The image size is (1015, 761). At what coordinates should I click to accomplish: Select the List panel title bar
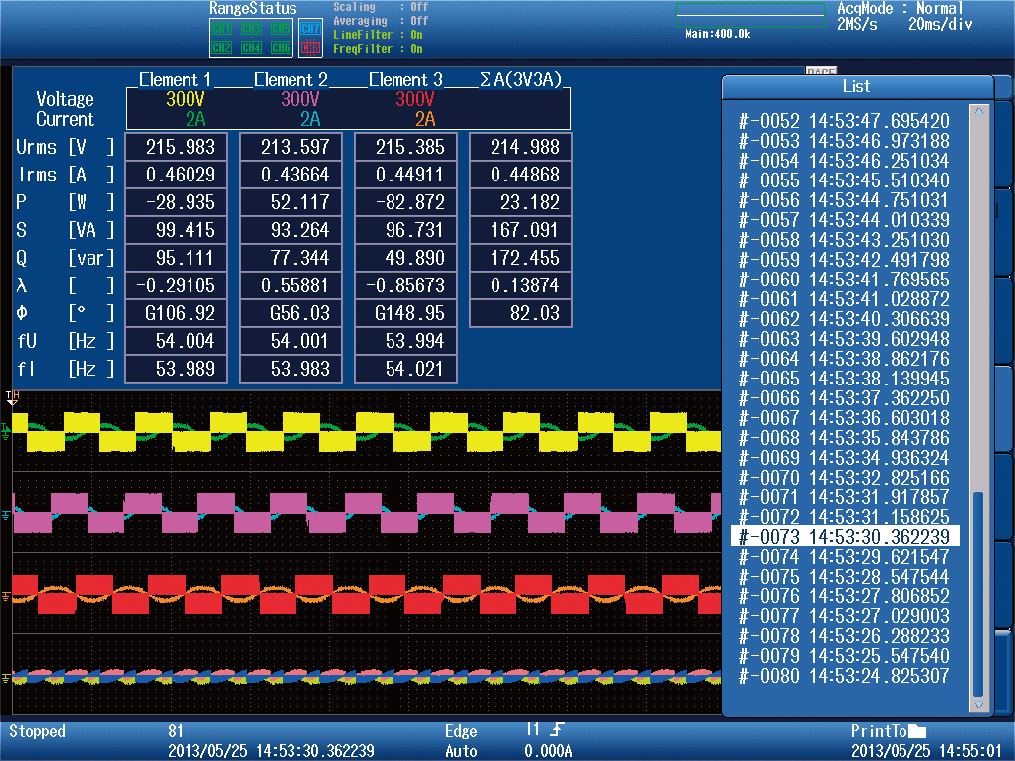coord(856,86)
